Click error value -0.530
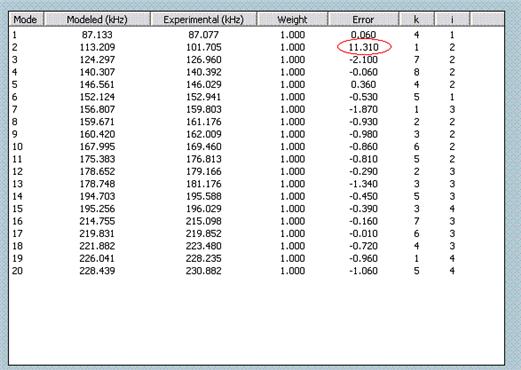The width and height of the screenshot is (521, 370). point(363,97)
